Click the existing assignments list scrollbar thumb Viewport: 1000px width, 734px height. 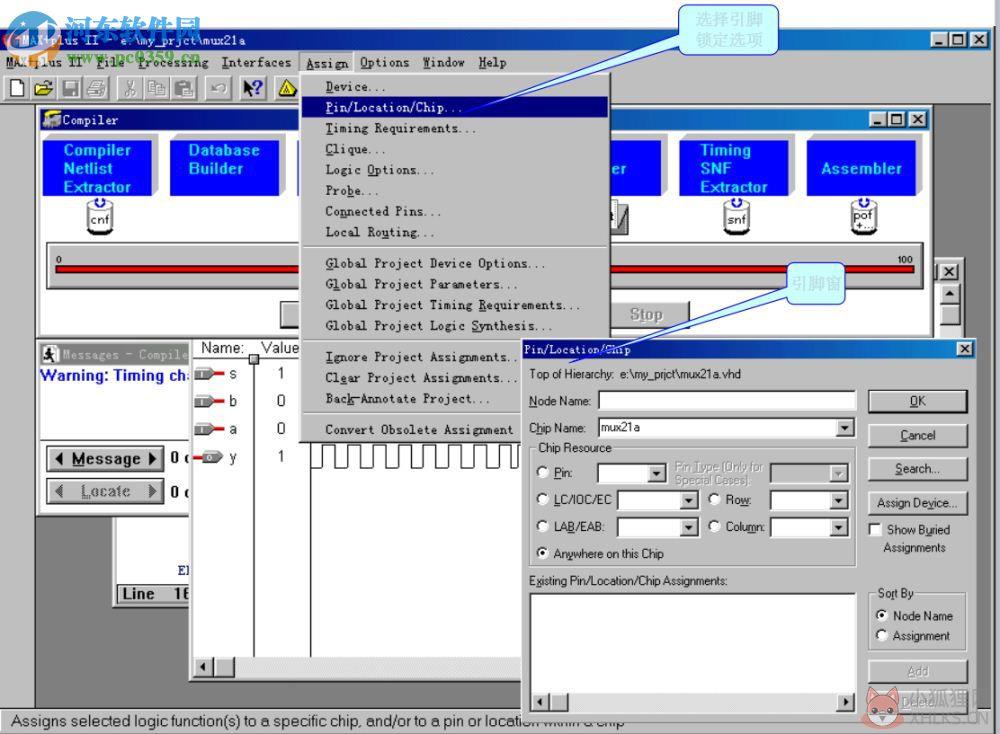559,702
